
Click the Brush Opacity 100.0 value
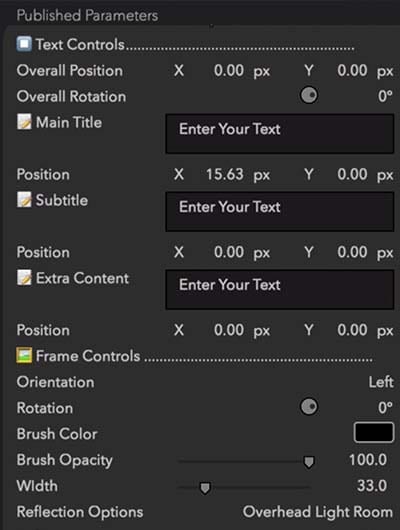[368, 460]
